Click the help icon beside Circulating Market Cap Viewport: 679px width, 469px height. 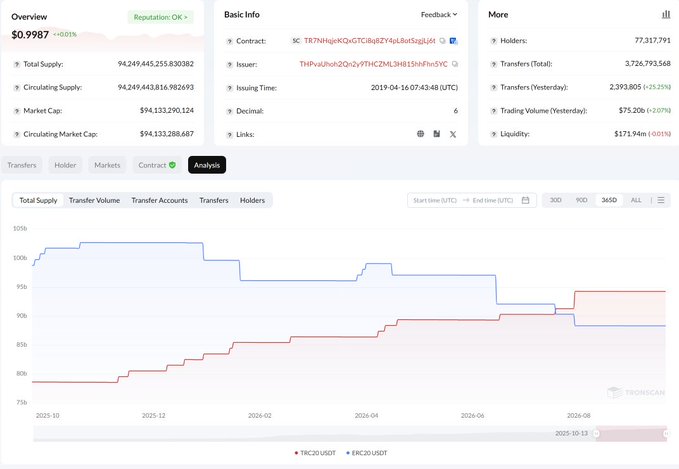[16, 135]
